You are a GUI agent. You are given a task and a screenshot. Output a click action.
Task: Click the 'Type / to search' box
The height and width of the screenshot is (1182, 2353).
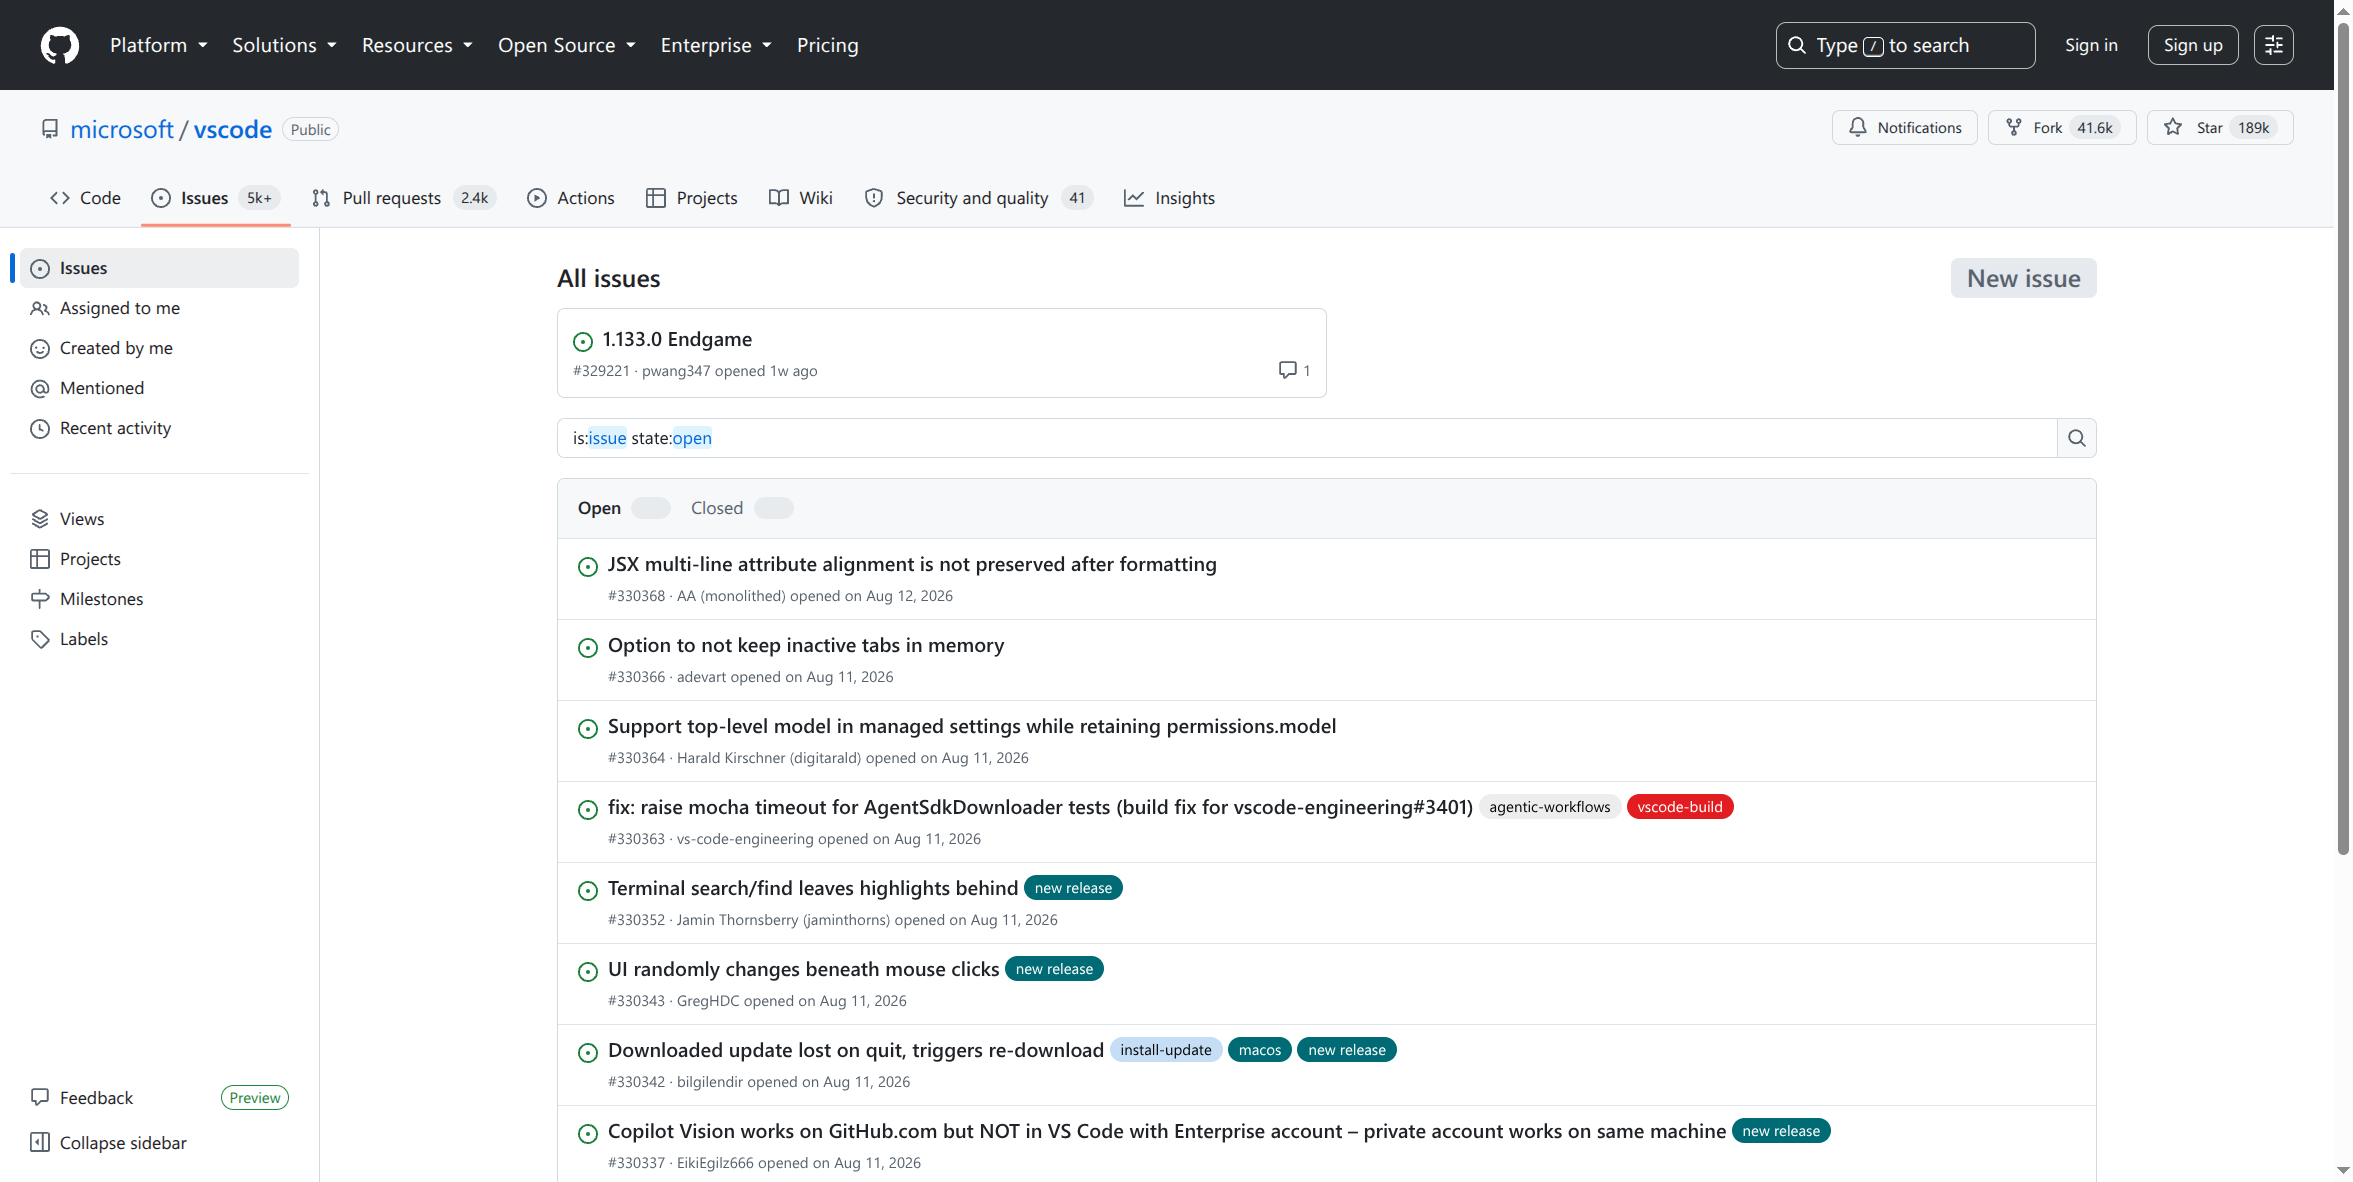1905,45
